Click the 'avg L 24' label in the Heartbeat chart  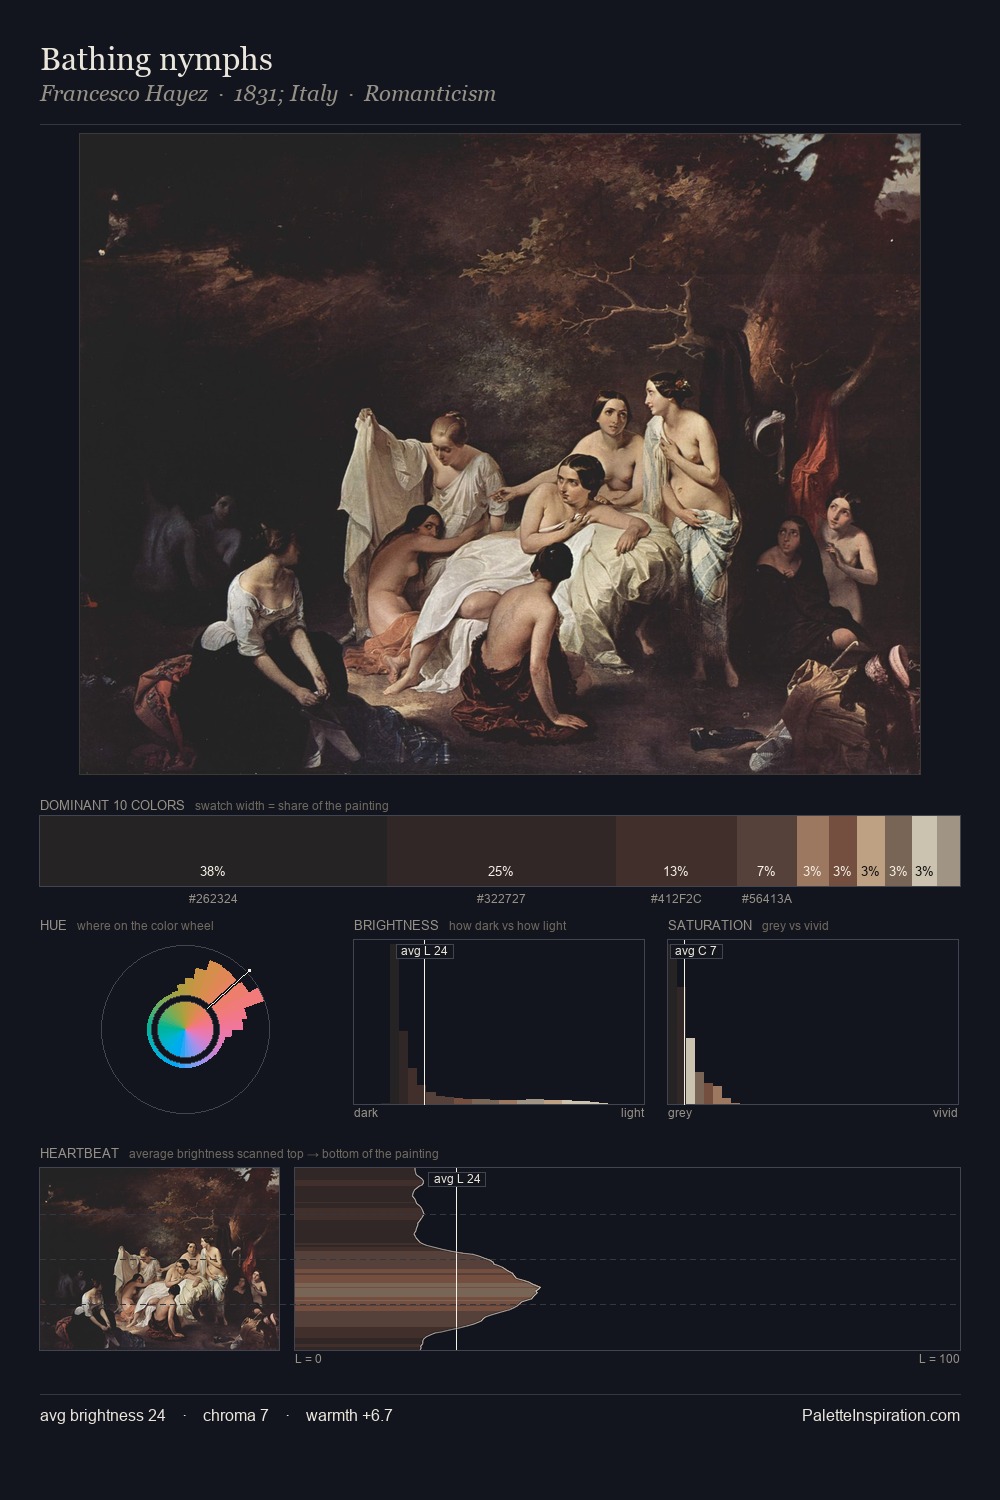point(457,1179)
